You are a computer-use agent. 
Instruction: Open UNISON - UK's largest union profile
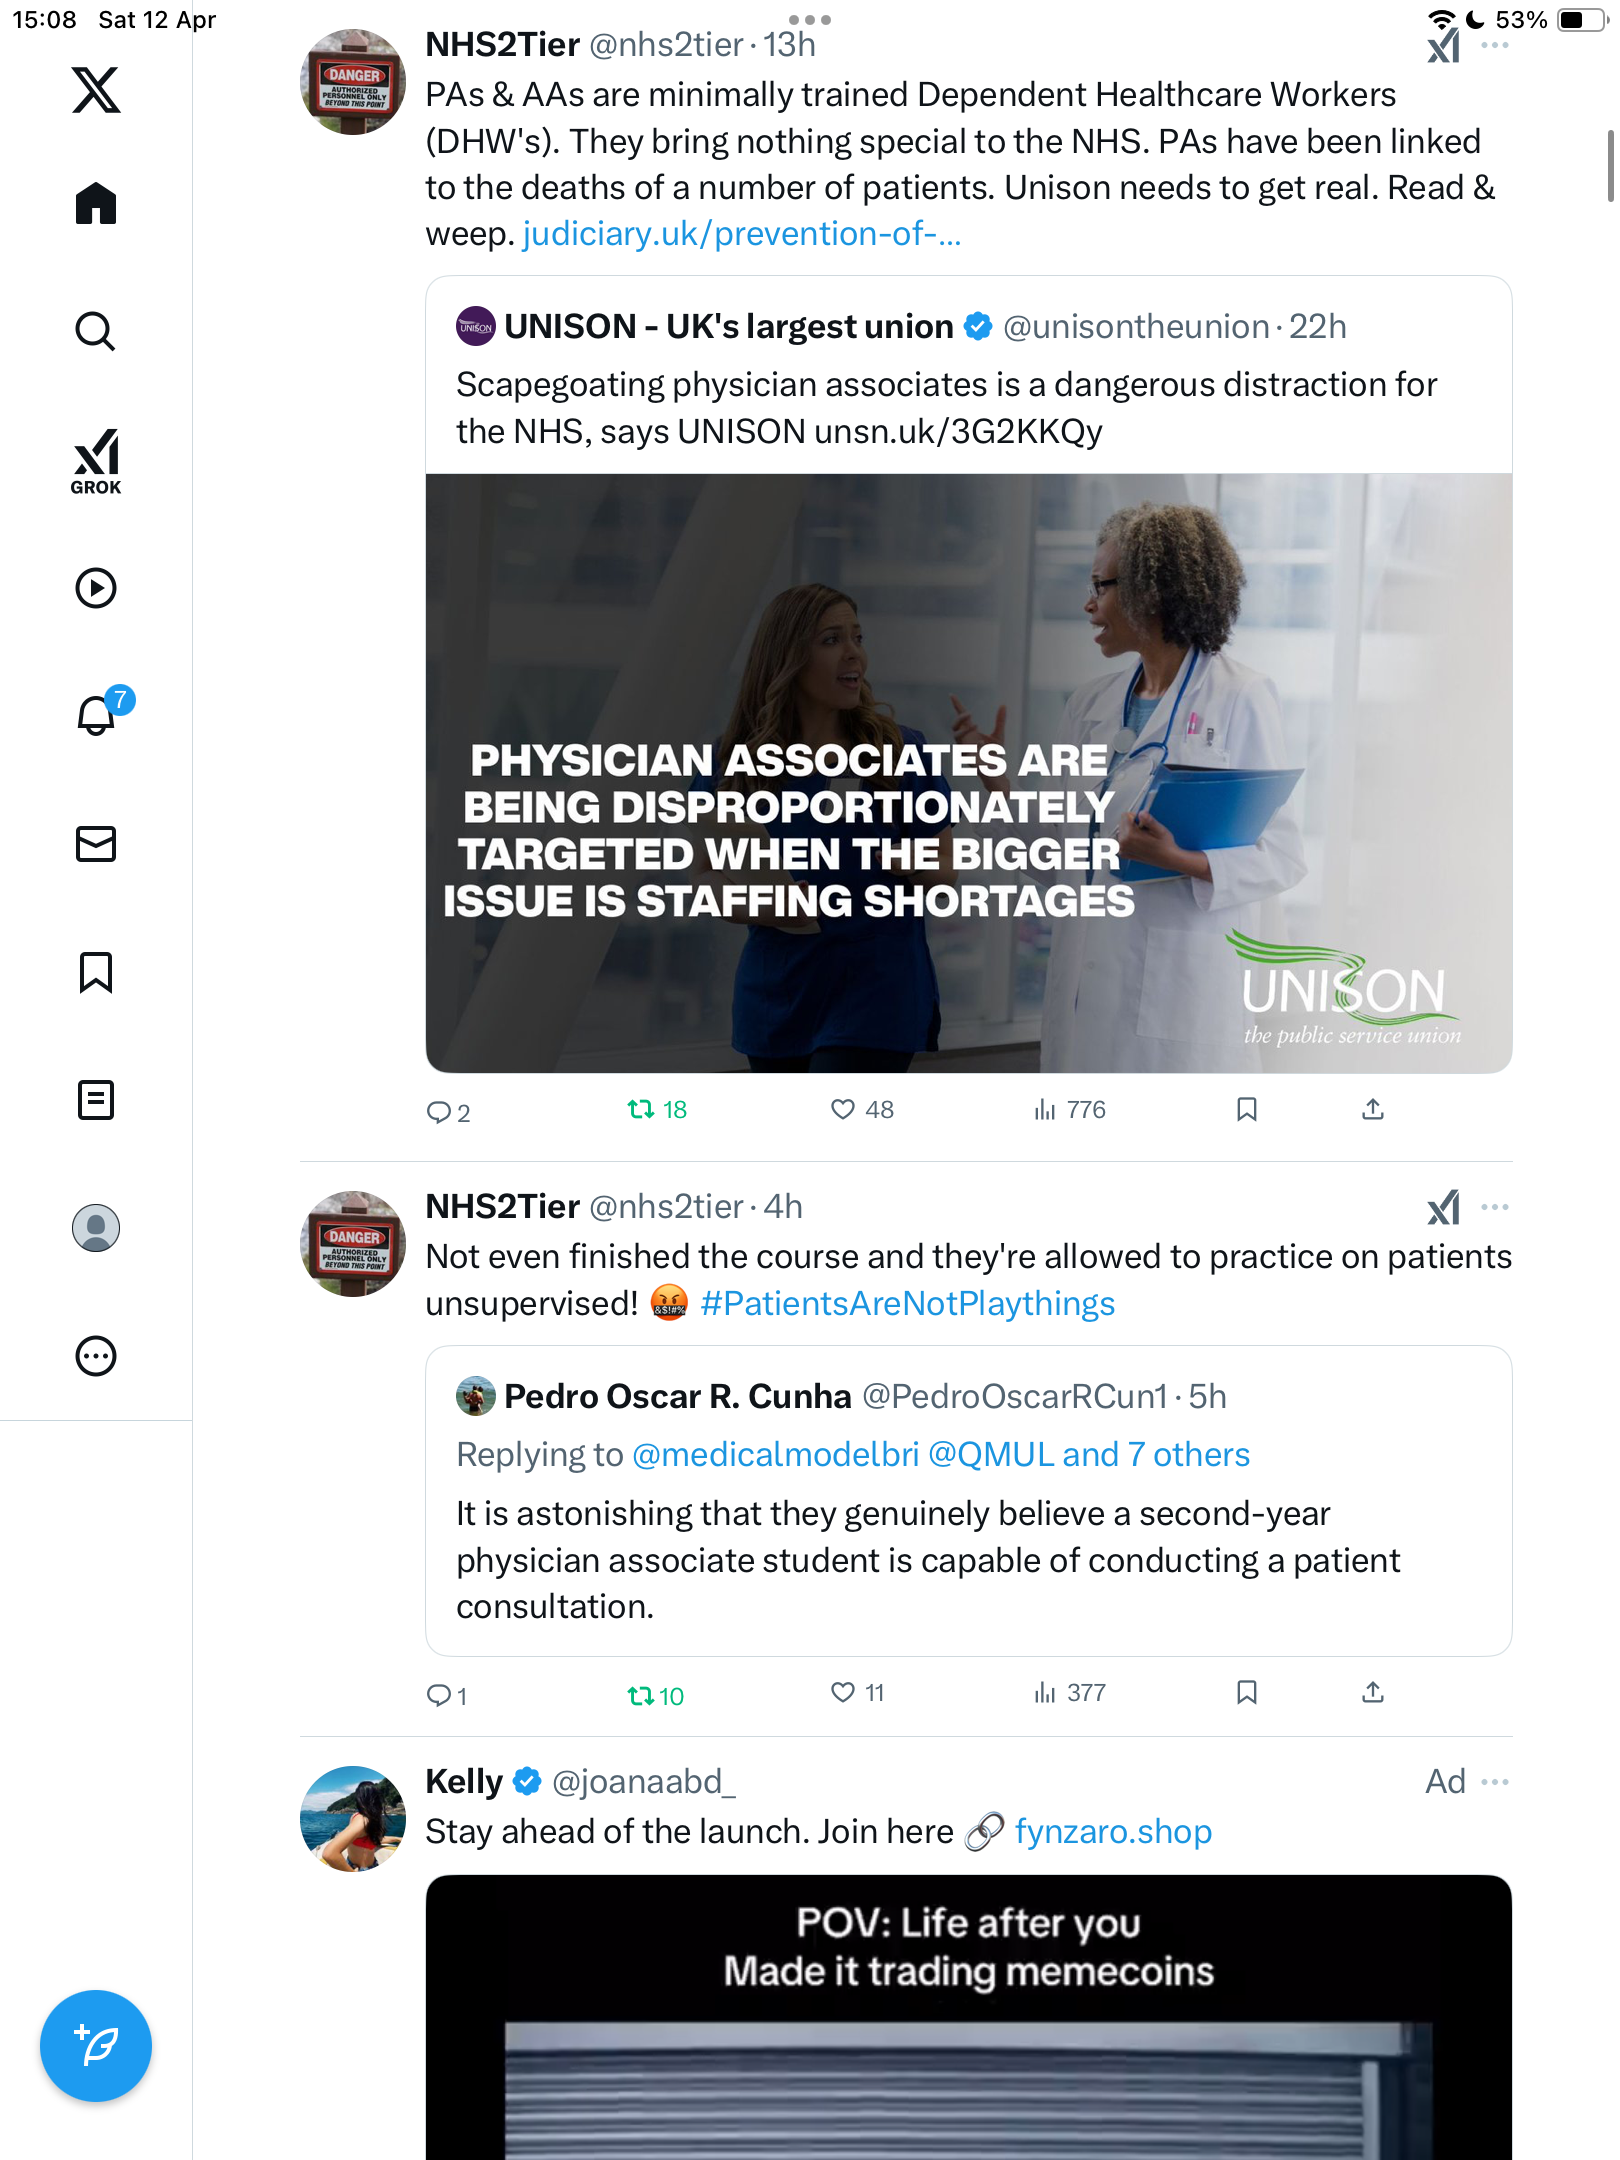729,327
